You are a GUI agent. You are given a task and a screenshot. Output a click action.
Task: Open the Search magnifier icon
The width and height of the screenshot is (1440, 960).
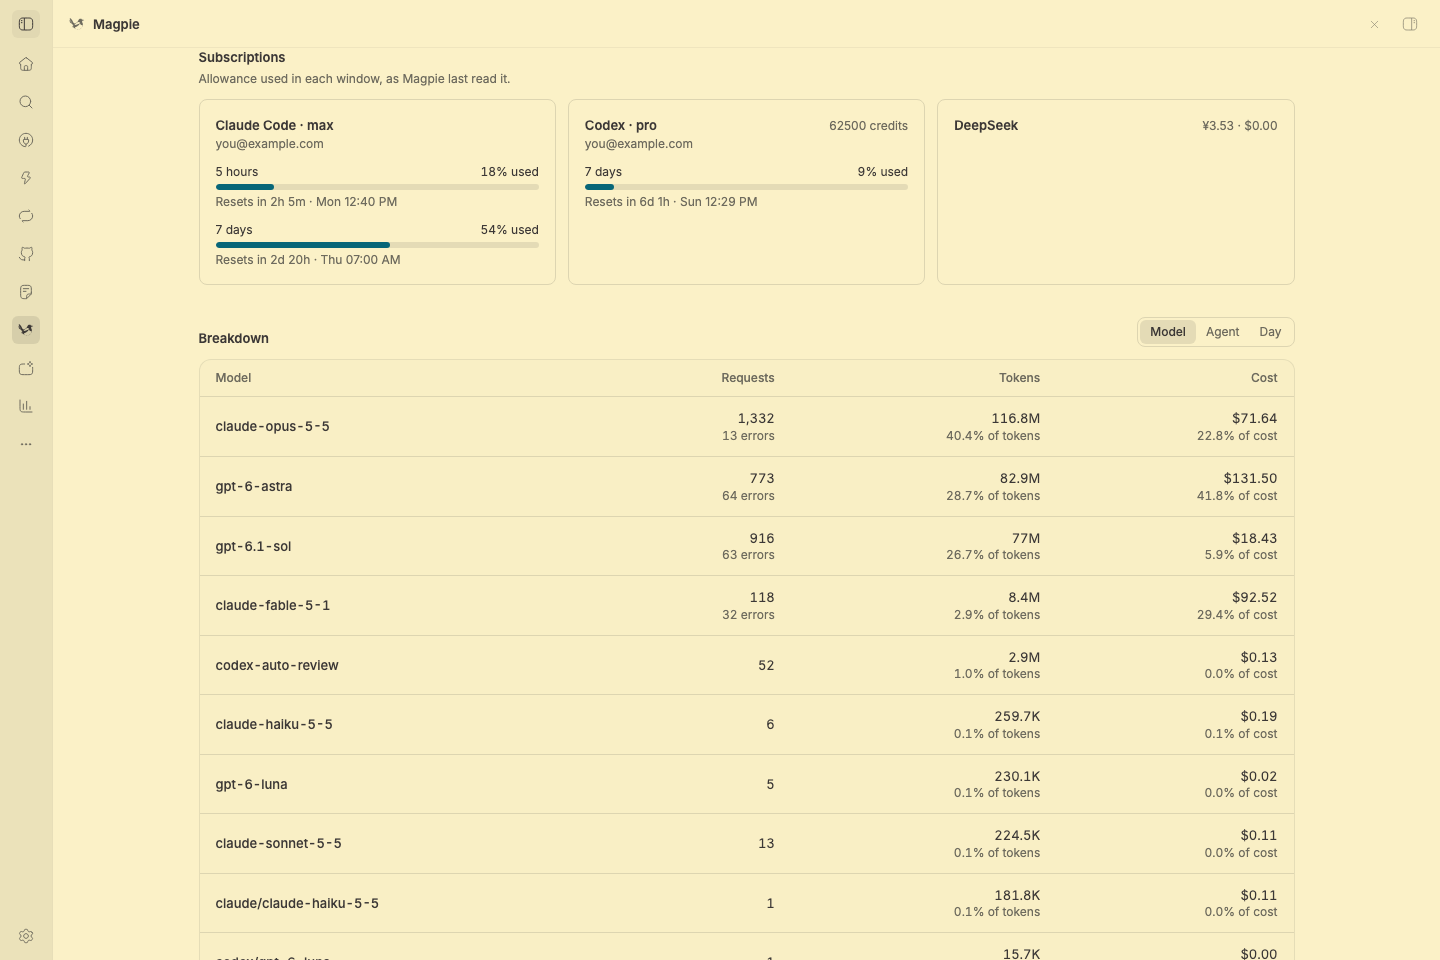click(26, 102)
